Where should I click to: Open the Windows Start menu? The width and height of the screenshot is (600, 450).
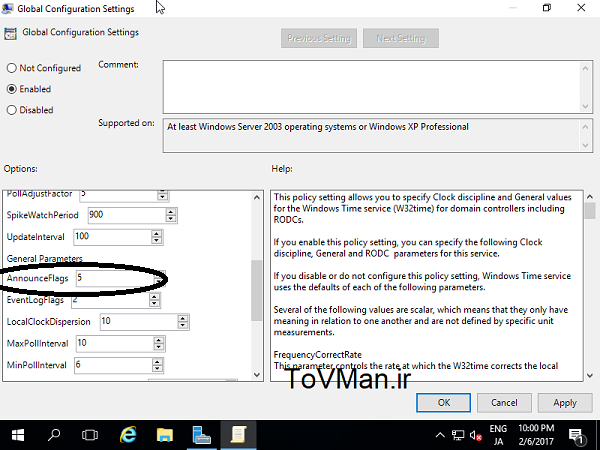pos(18,435)
